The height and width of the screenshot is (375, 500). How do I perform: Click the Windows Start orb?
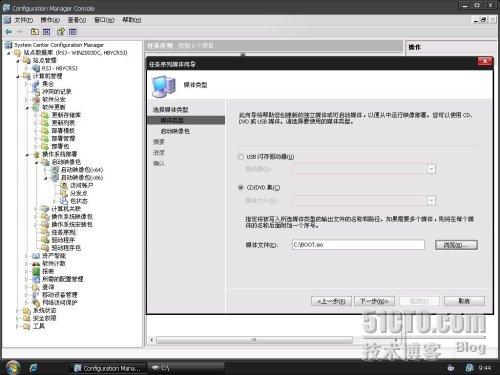coord(13,367)
